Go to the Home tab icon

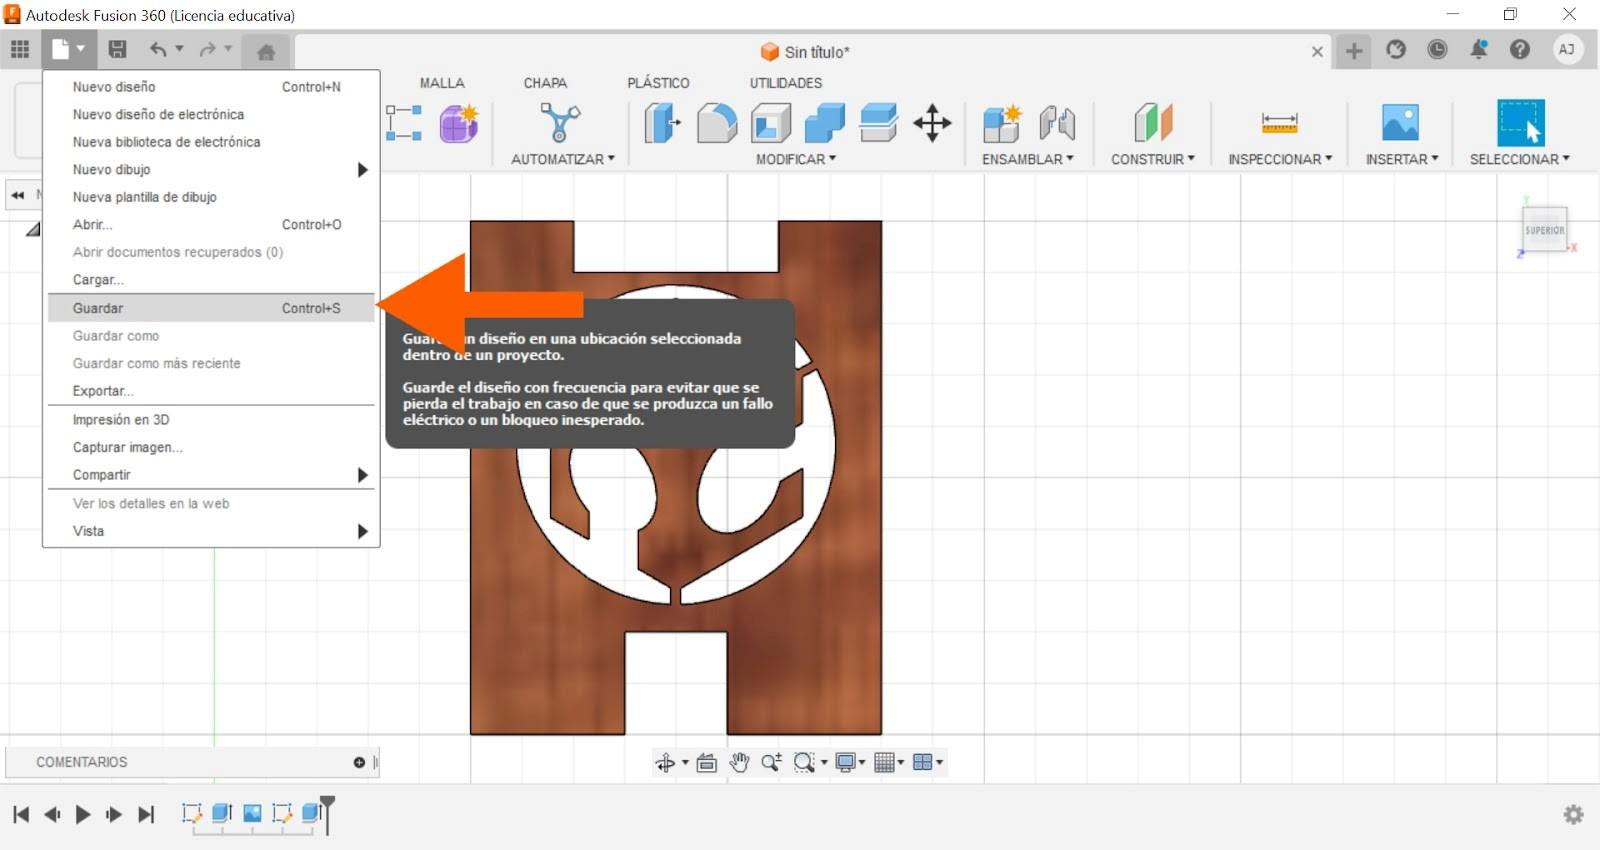tap(266, 52)
